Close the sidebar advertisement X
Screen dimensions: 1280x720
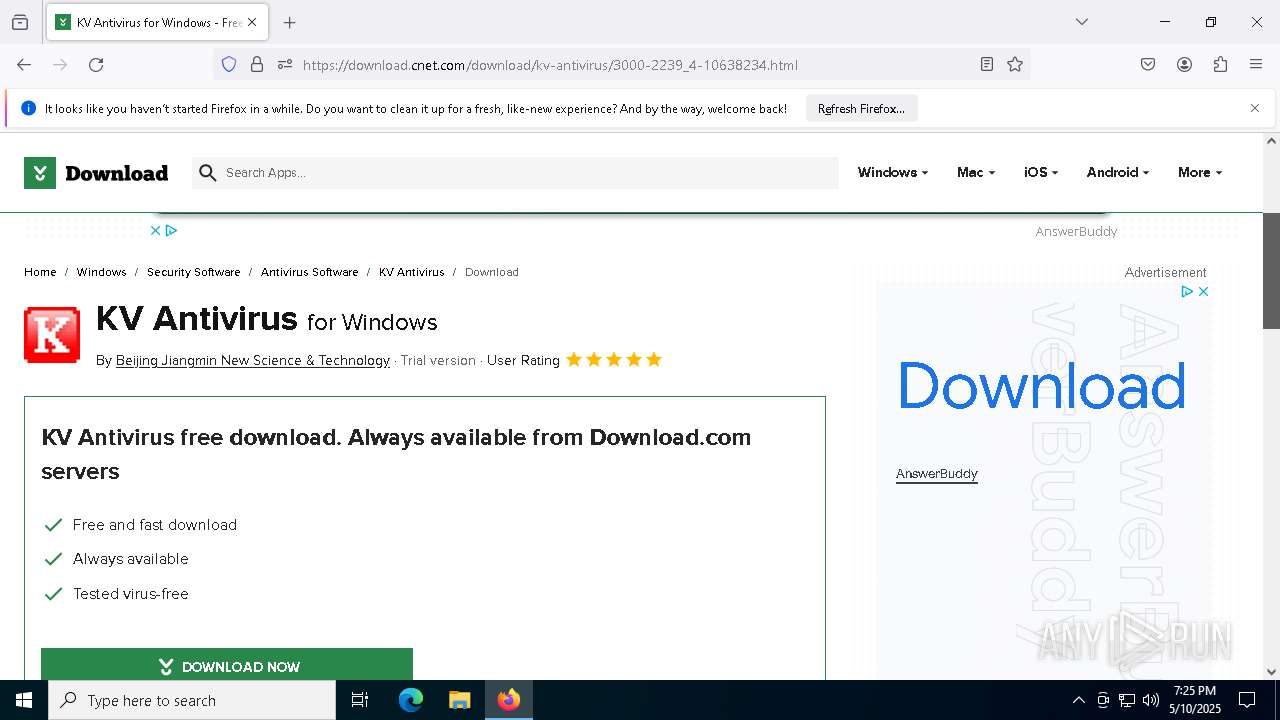coord(1204,292)
